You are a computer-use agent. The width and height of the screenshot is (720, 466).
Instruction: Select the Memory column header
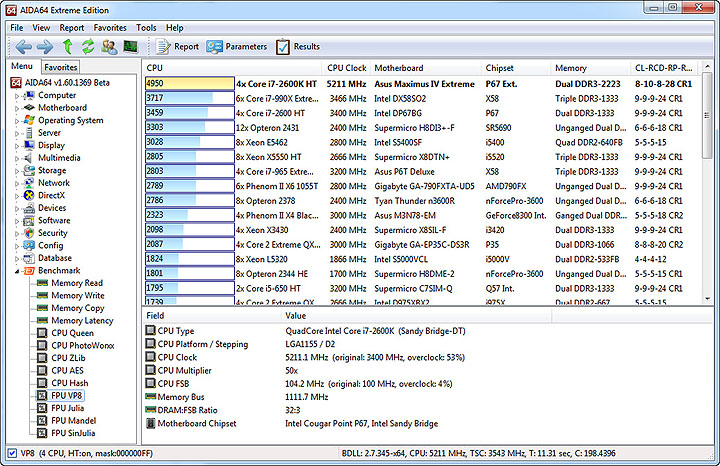pos(590,68)
